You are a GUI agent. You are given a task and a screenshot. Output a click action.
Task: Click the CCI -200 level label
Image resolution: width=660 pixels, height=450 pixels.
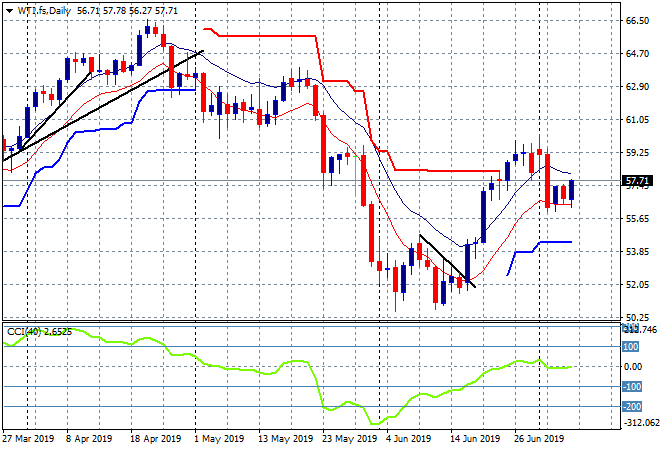[x=632, y=407]
